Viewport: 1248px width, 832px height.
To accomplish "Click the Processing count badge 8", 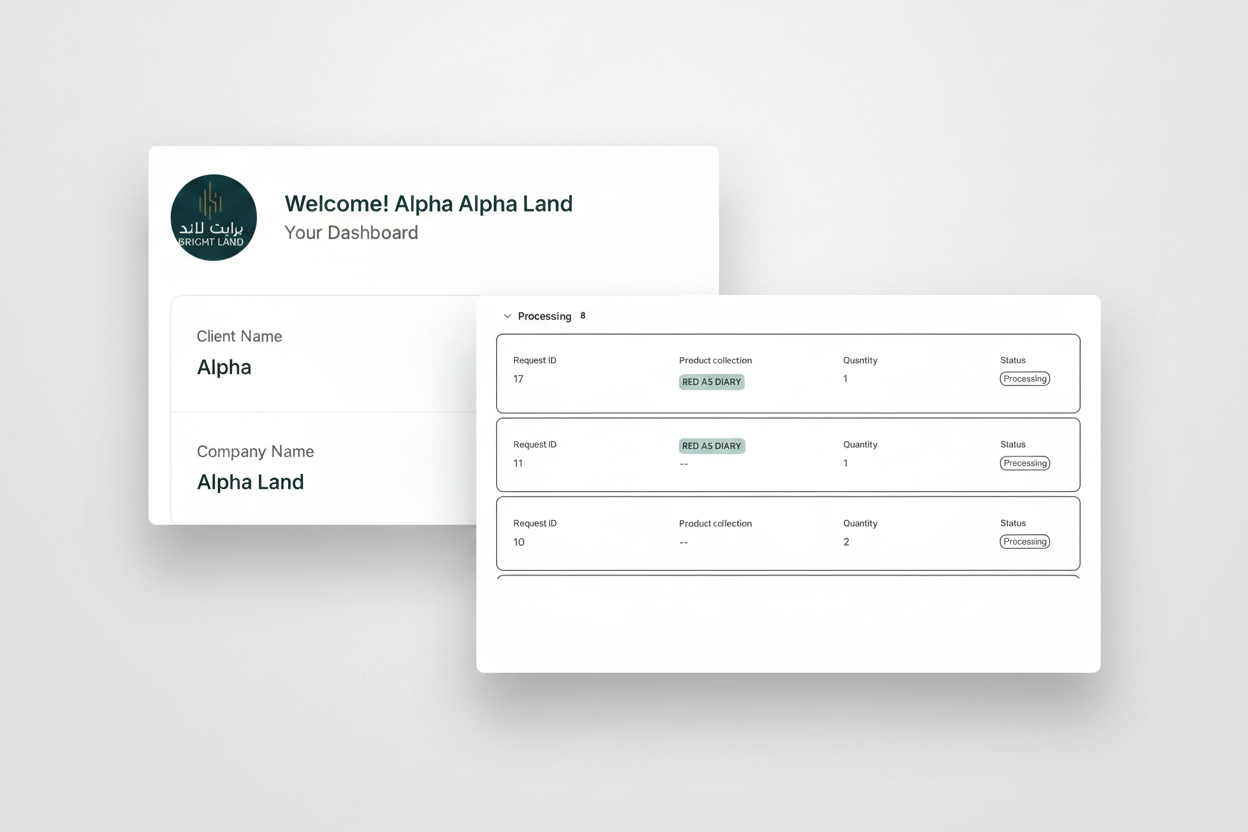I will (x=583, y=315).
